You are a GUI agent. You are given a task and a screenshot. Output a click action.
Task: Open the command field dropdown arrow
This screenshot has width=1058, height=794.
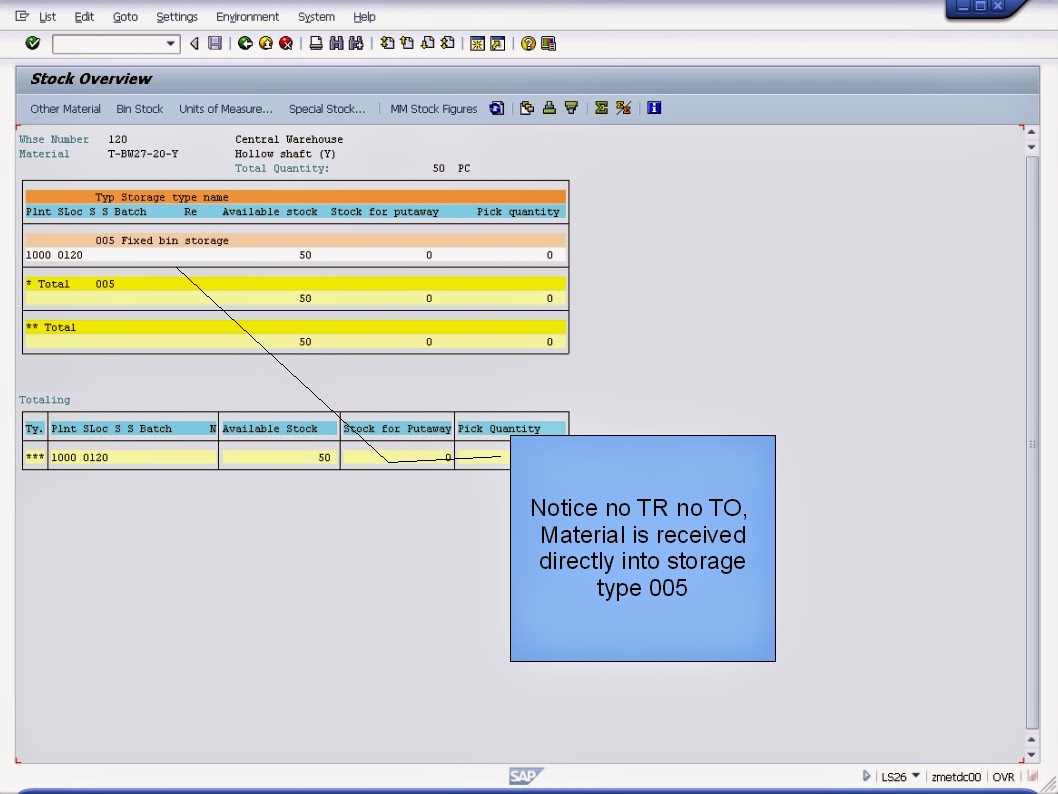point(172,43)
